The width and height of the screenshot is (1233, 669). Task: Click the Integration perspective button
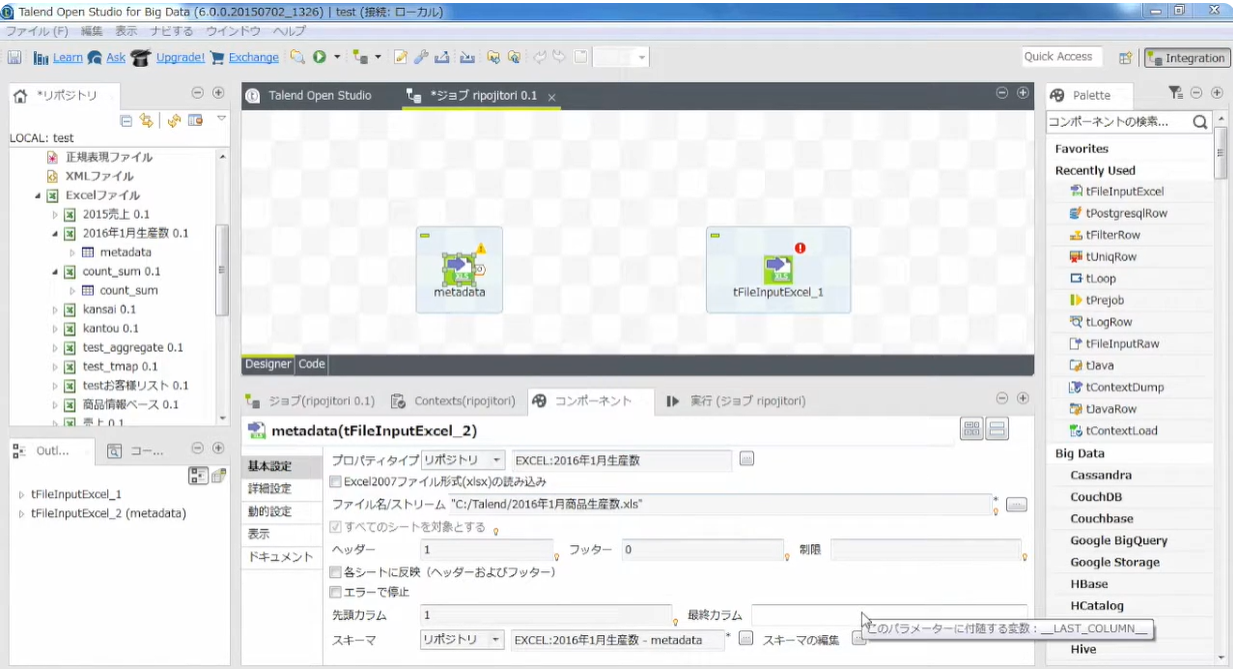click(x=1187, y=58)
